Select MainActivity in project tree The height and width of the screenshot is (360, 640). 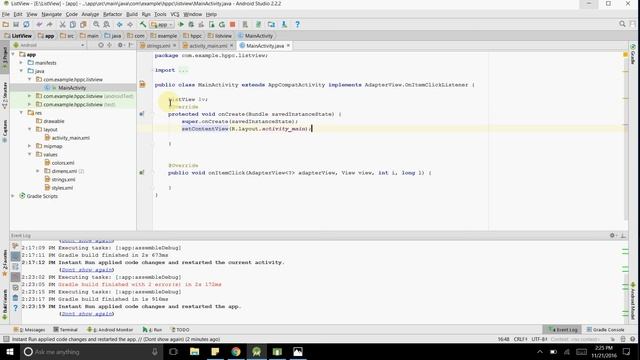(72, 88)
